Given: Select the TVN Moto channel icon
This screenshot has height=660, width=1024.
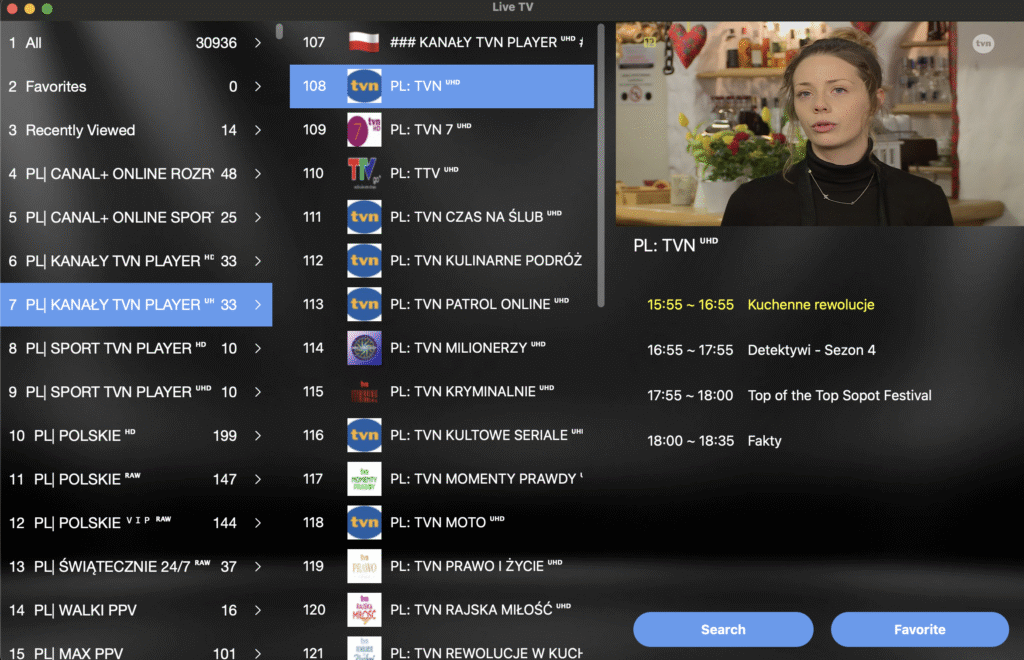Looking at the screenshot, I should pos(363,522).
